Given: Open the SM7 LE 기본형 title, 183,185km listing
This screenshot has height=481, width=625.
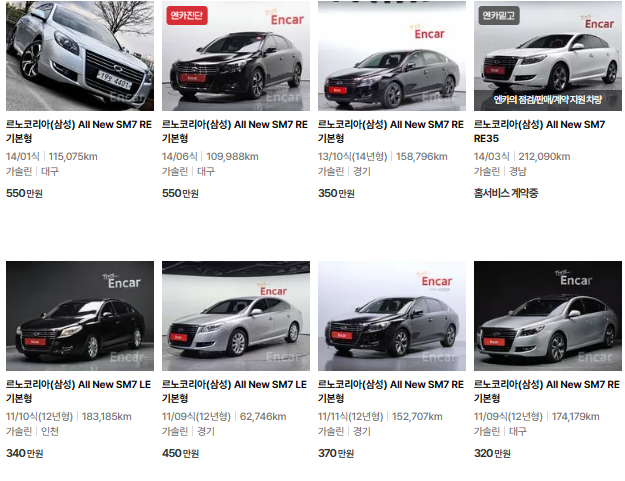Looking at the screenshot, I should [x=79, y=391].
